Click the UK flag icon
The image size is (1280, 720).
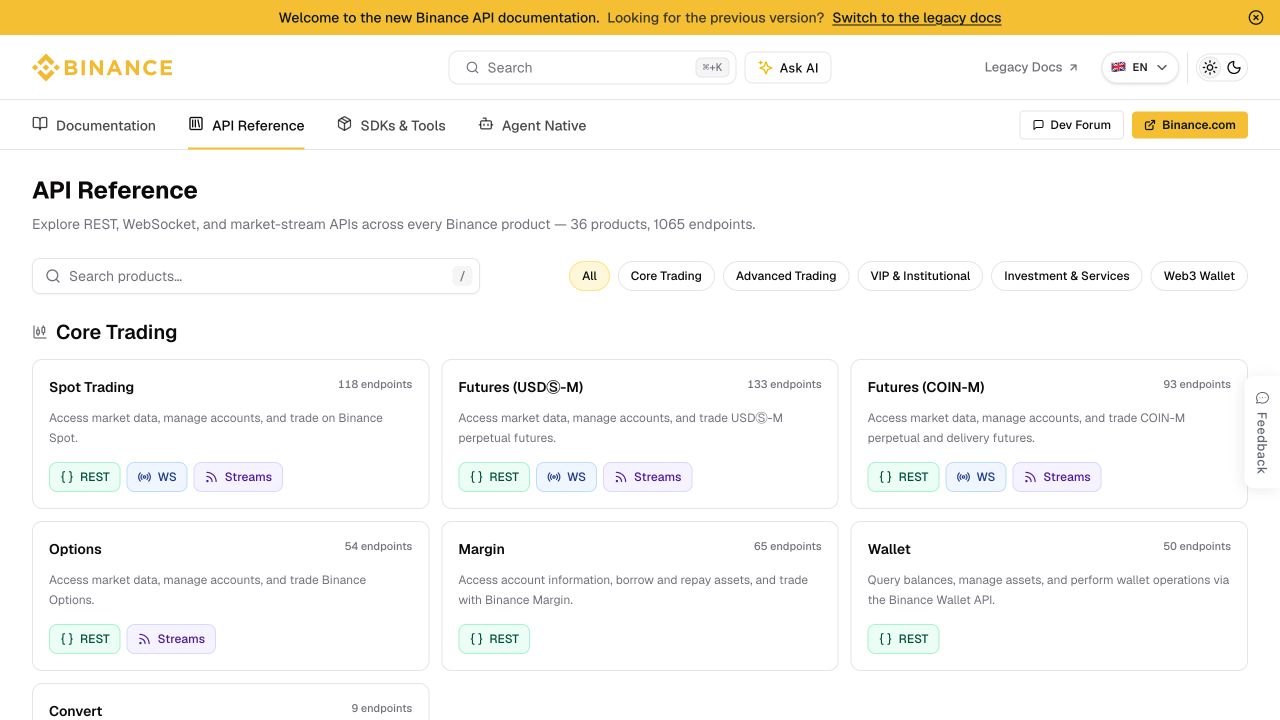tap(1118, 68)
